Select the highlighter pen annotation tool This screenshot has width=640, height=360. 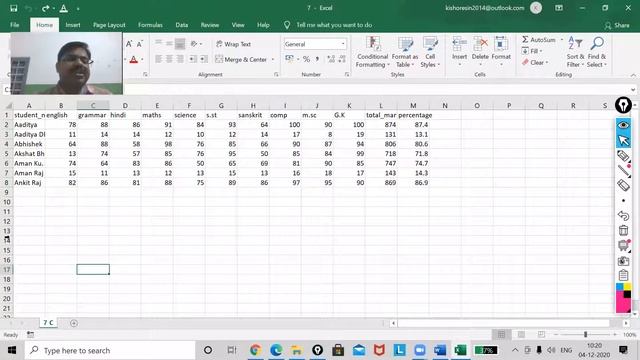click(623, 156)
